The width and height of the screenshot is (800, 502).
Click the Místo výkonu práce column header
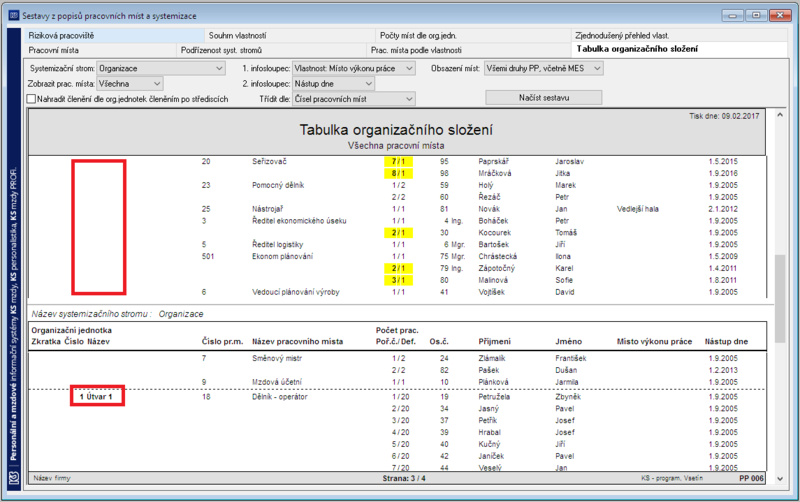tap(654, 342)
